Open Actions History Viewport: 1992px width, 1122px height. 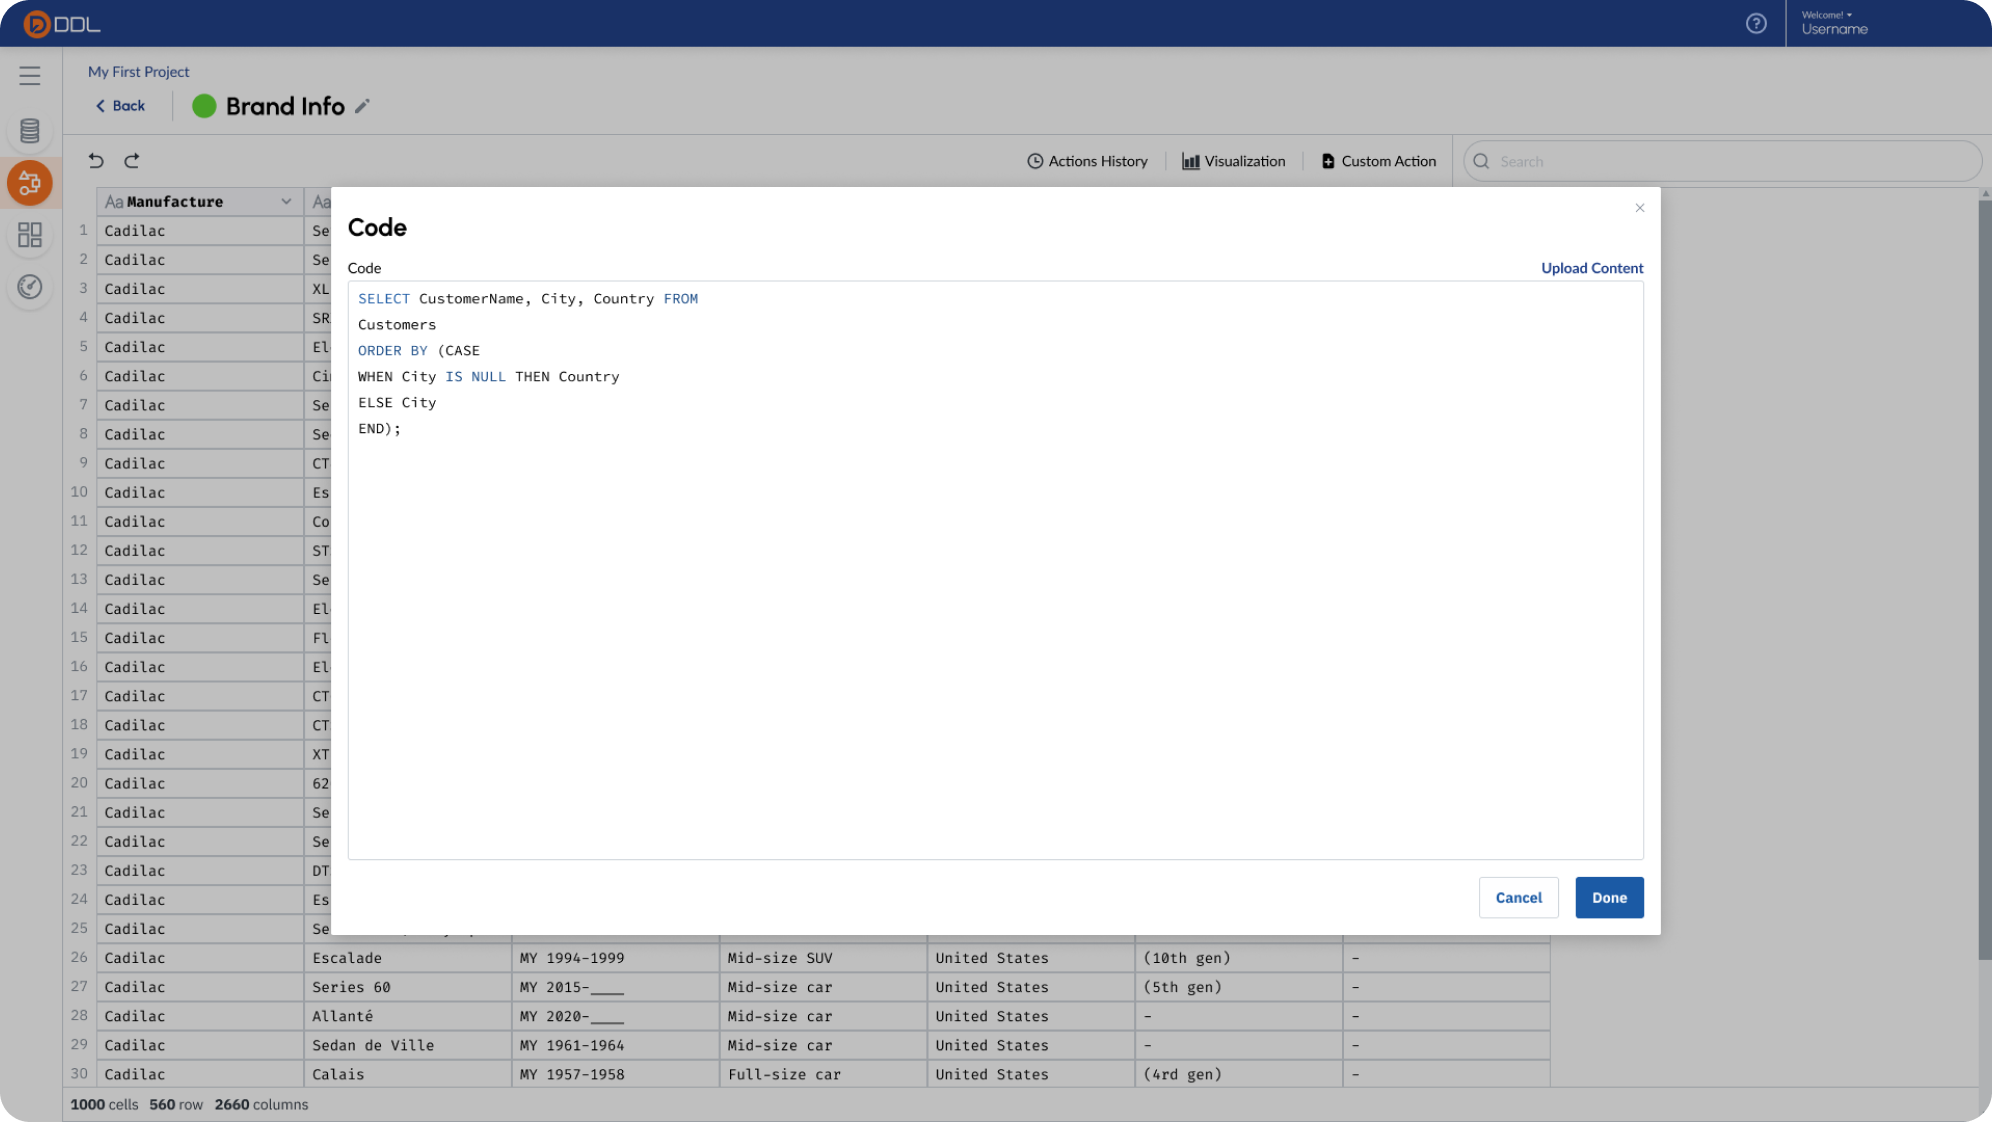pos(1087,161)
